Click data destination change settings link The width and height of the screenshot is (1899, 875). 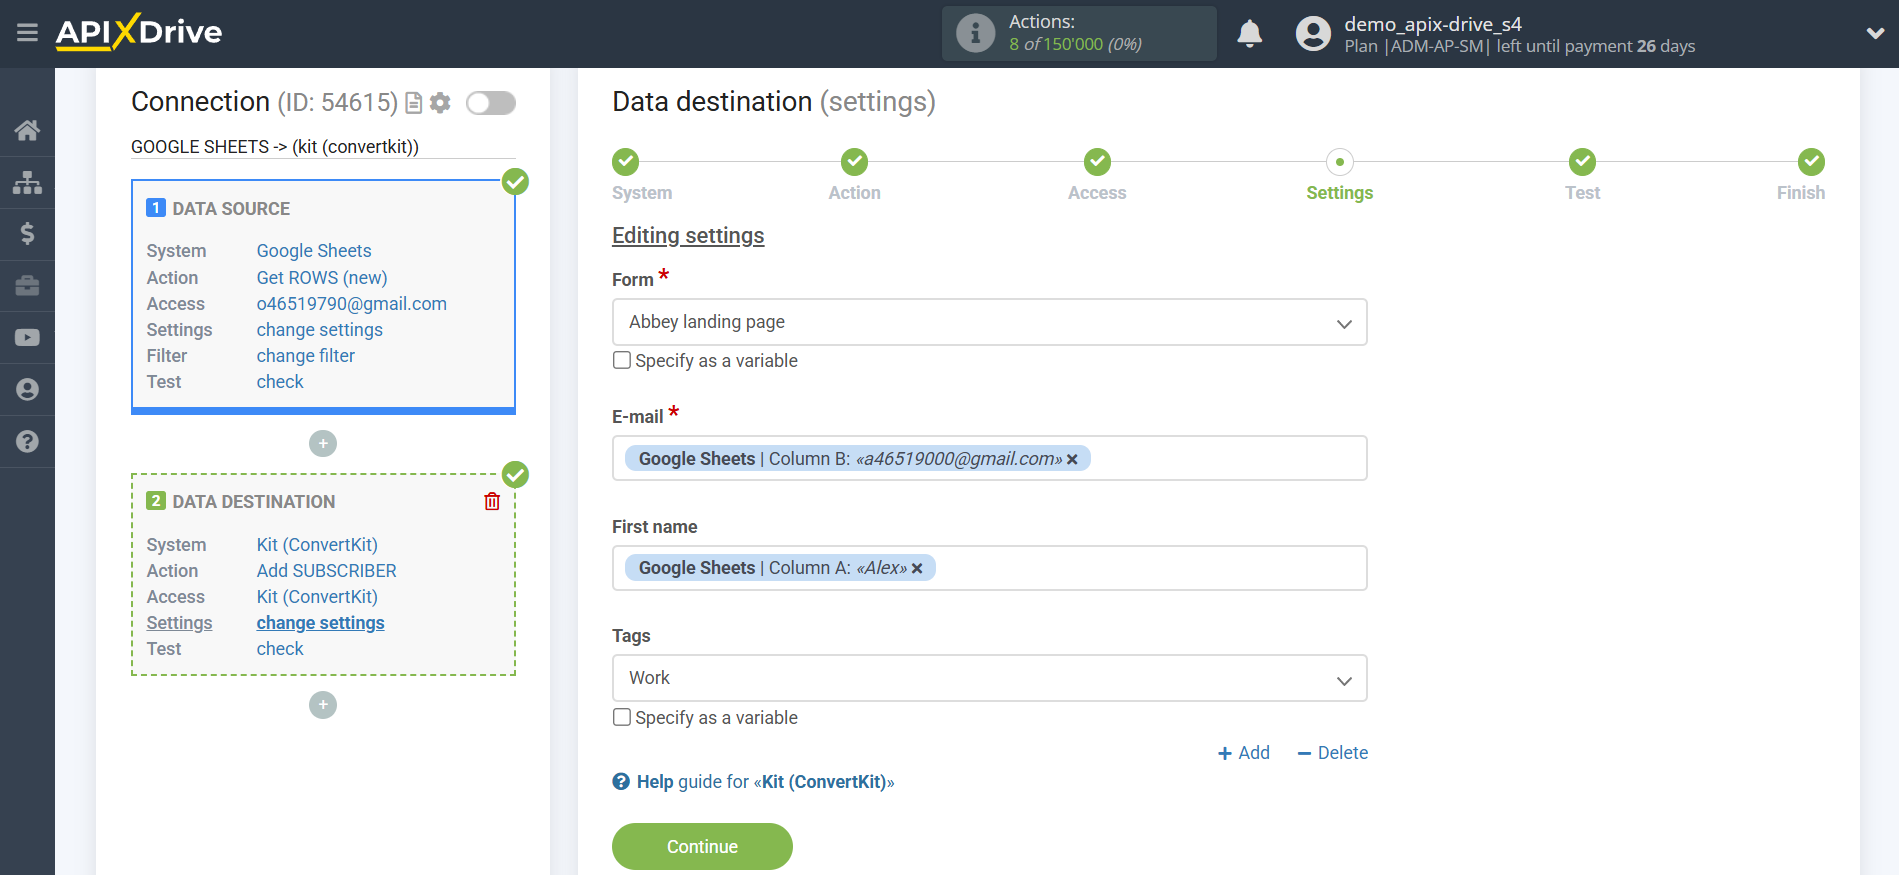[320, 623]
